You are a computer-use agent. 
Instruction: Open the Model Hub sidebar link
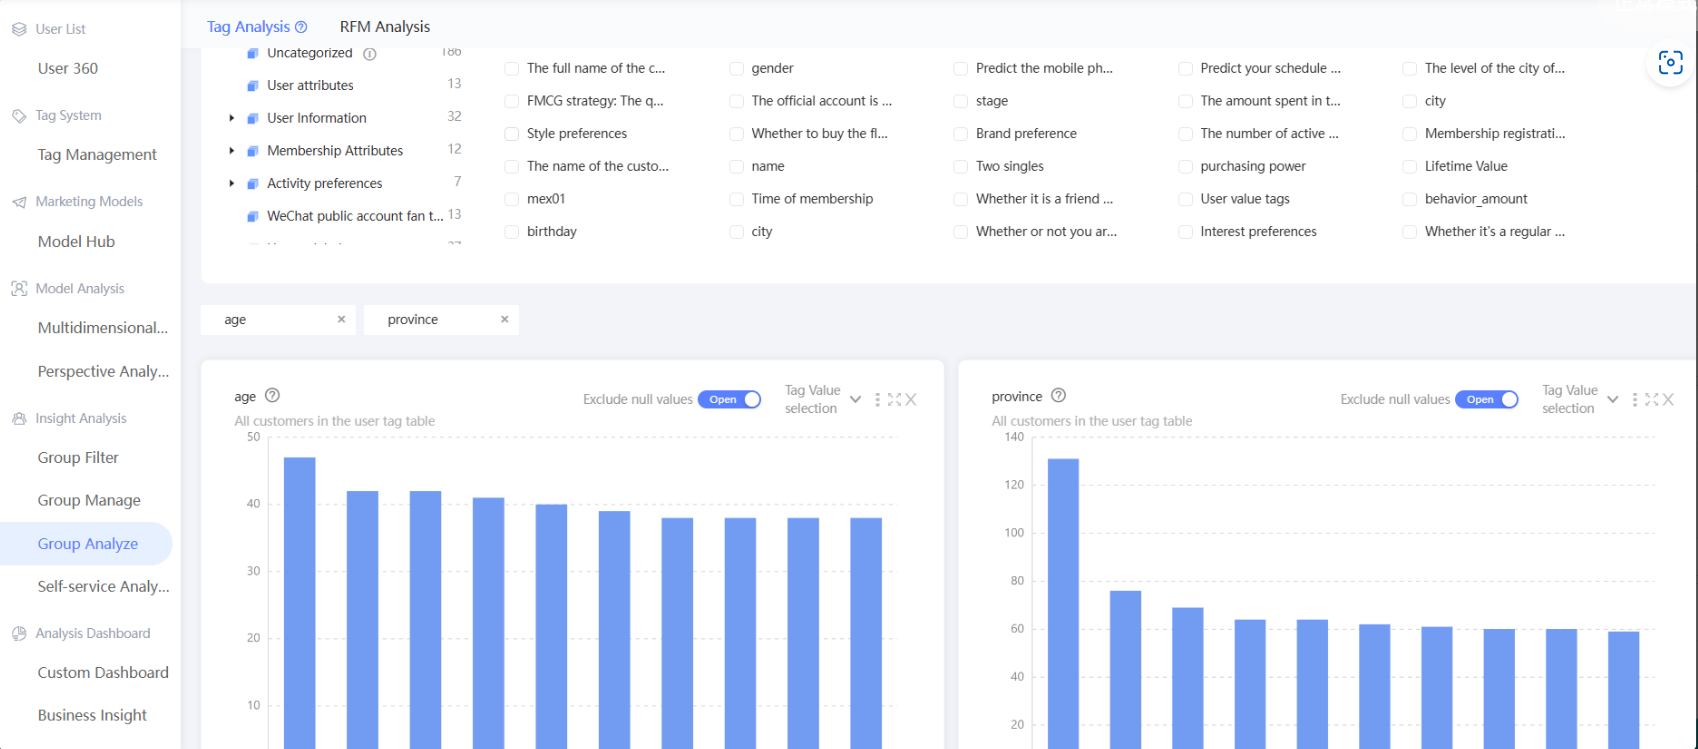(76, 242)
